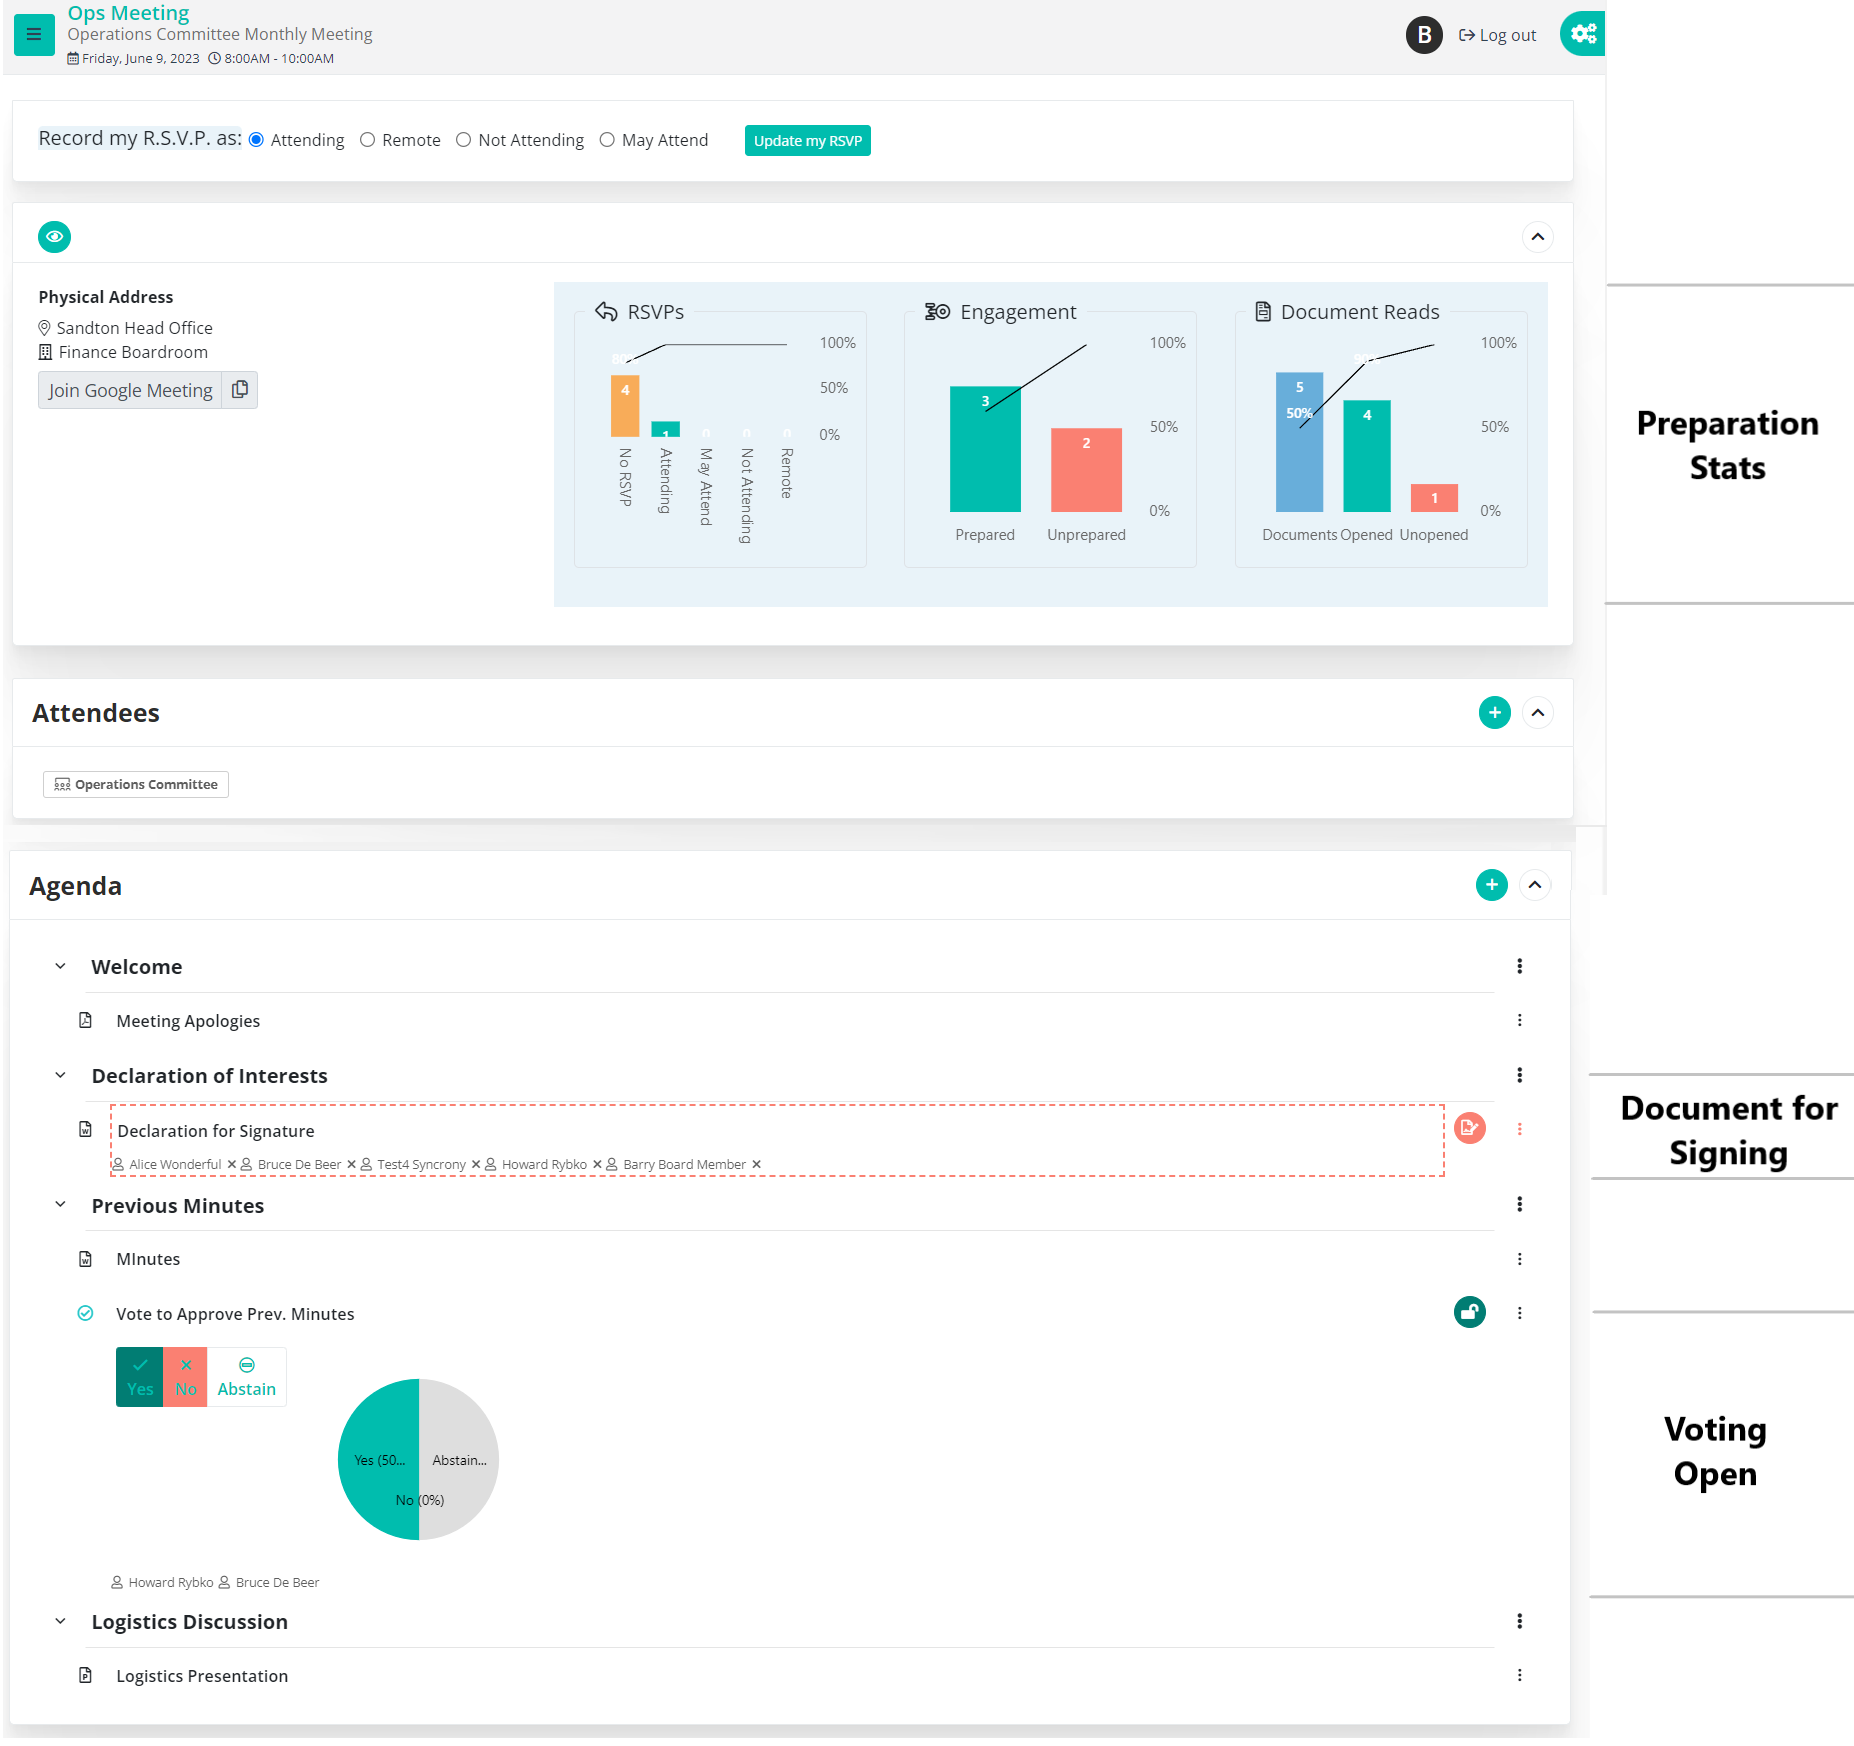Add a new agenda item
Viewport: 1854px width, 1746px height.
click(1492, 885)
